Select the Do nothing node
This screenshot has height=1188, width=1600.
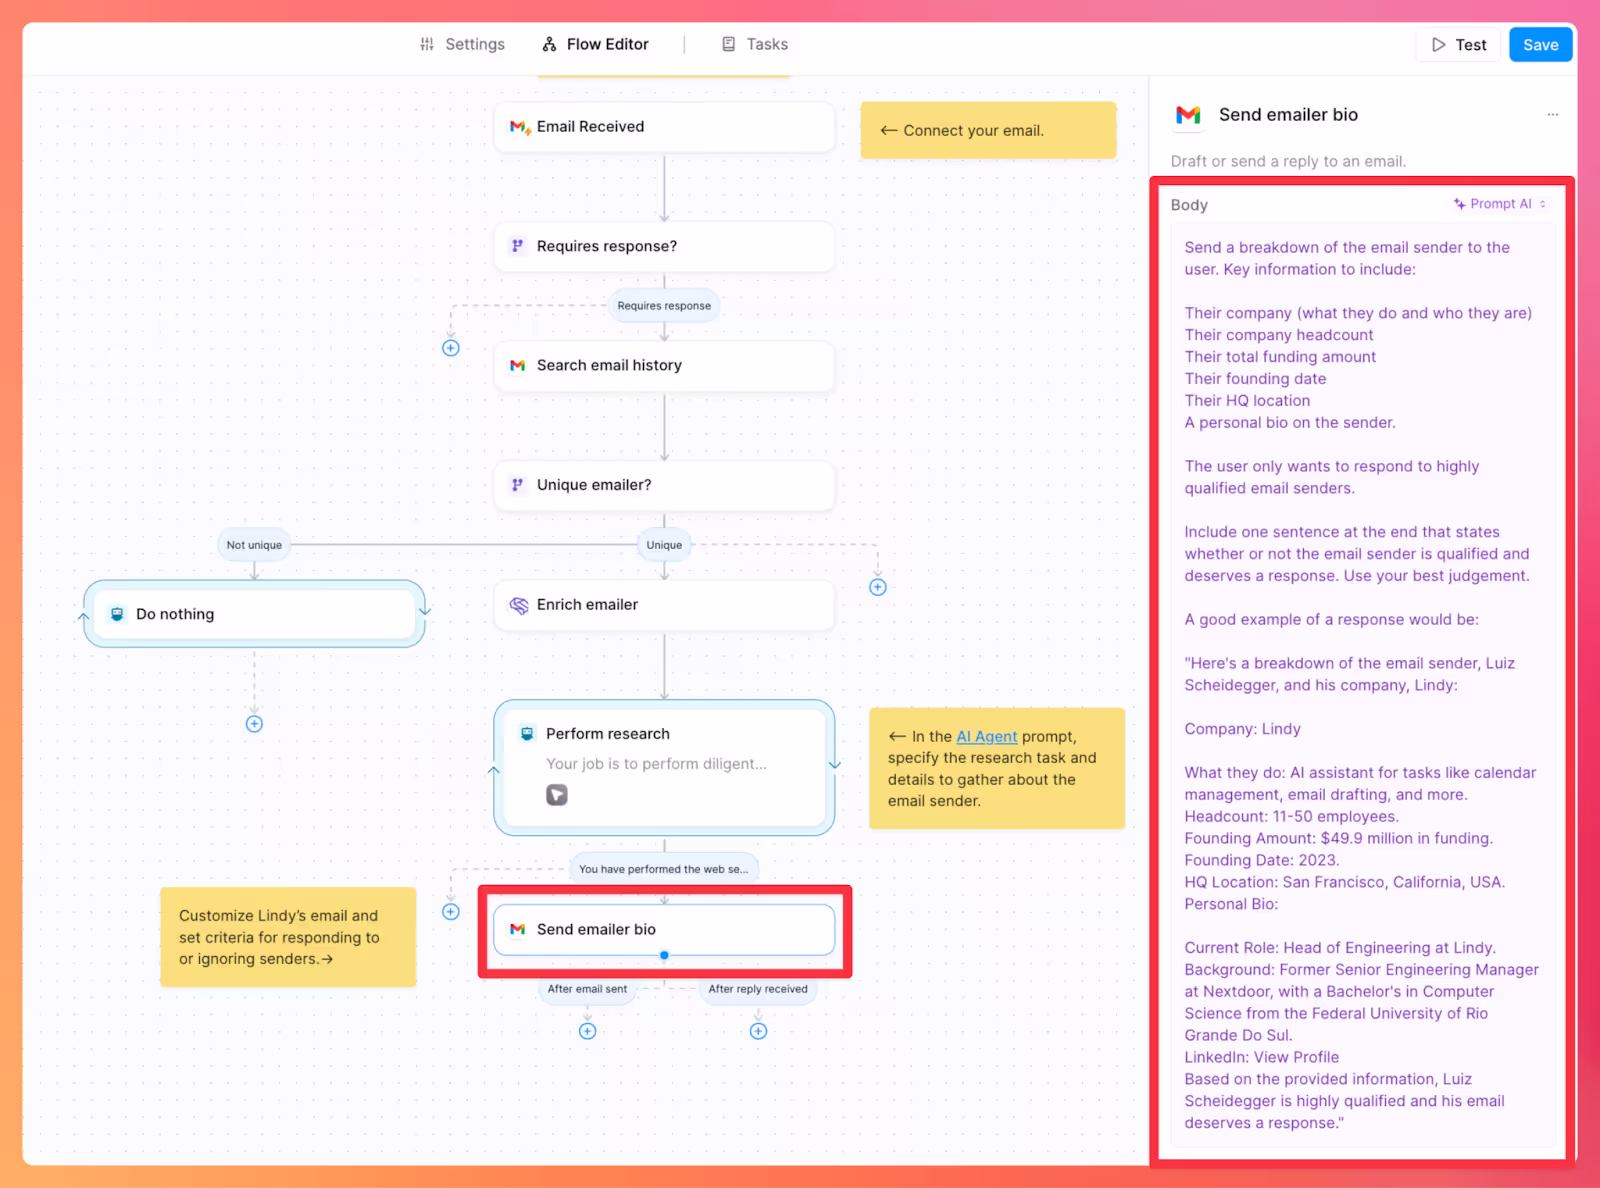click(254, 614)
